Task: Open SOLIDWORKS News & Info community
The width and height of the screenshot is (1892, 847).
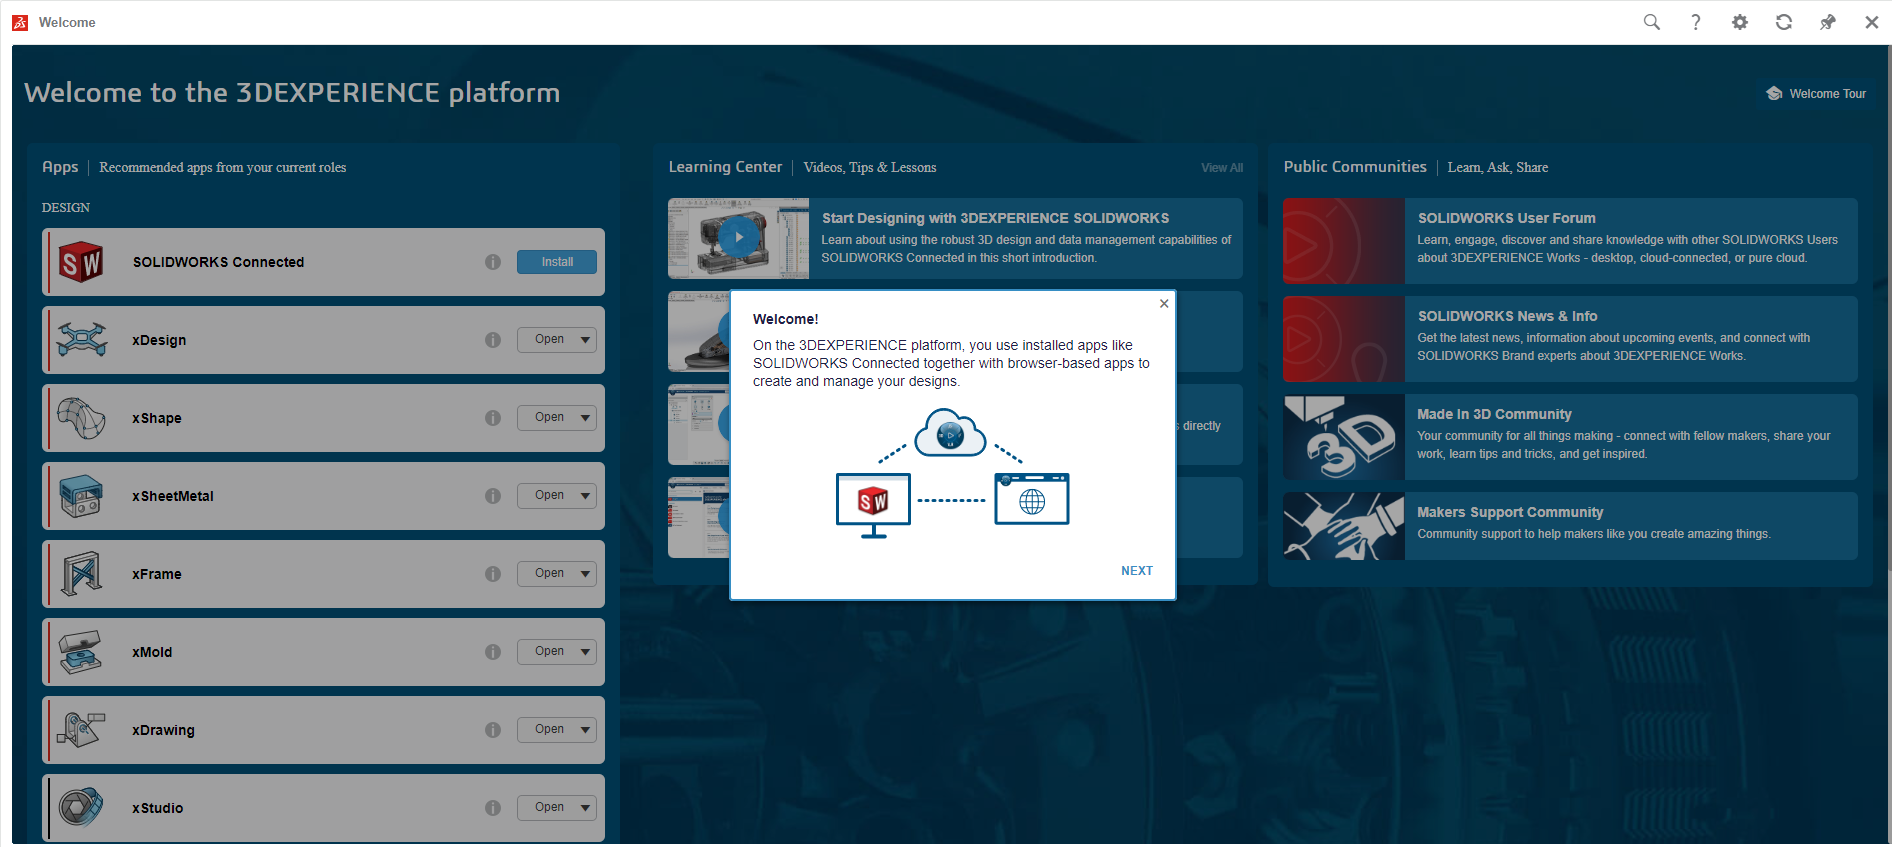Action: point(1570,339)
